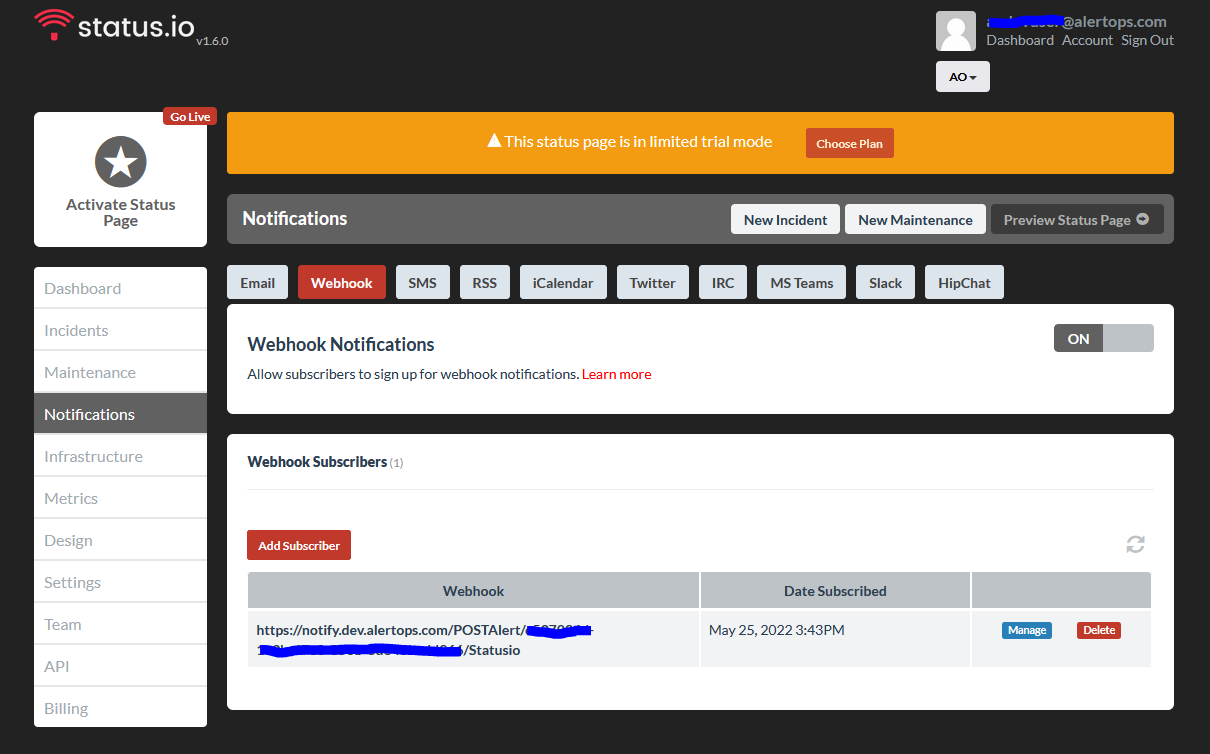1210x754 pixels.
Task: Click the status.io logo
Action: click(x=115, y=26)
